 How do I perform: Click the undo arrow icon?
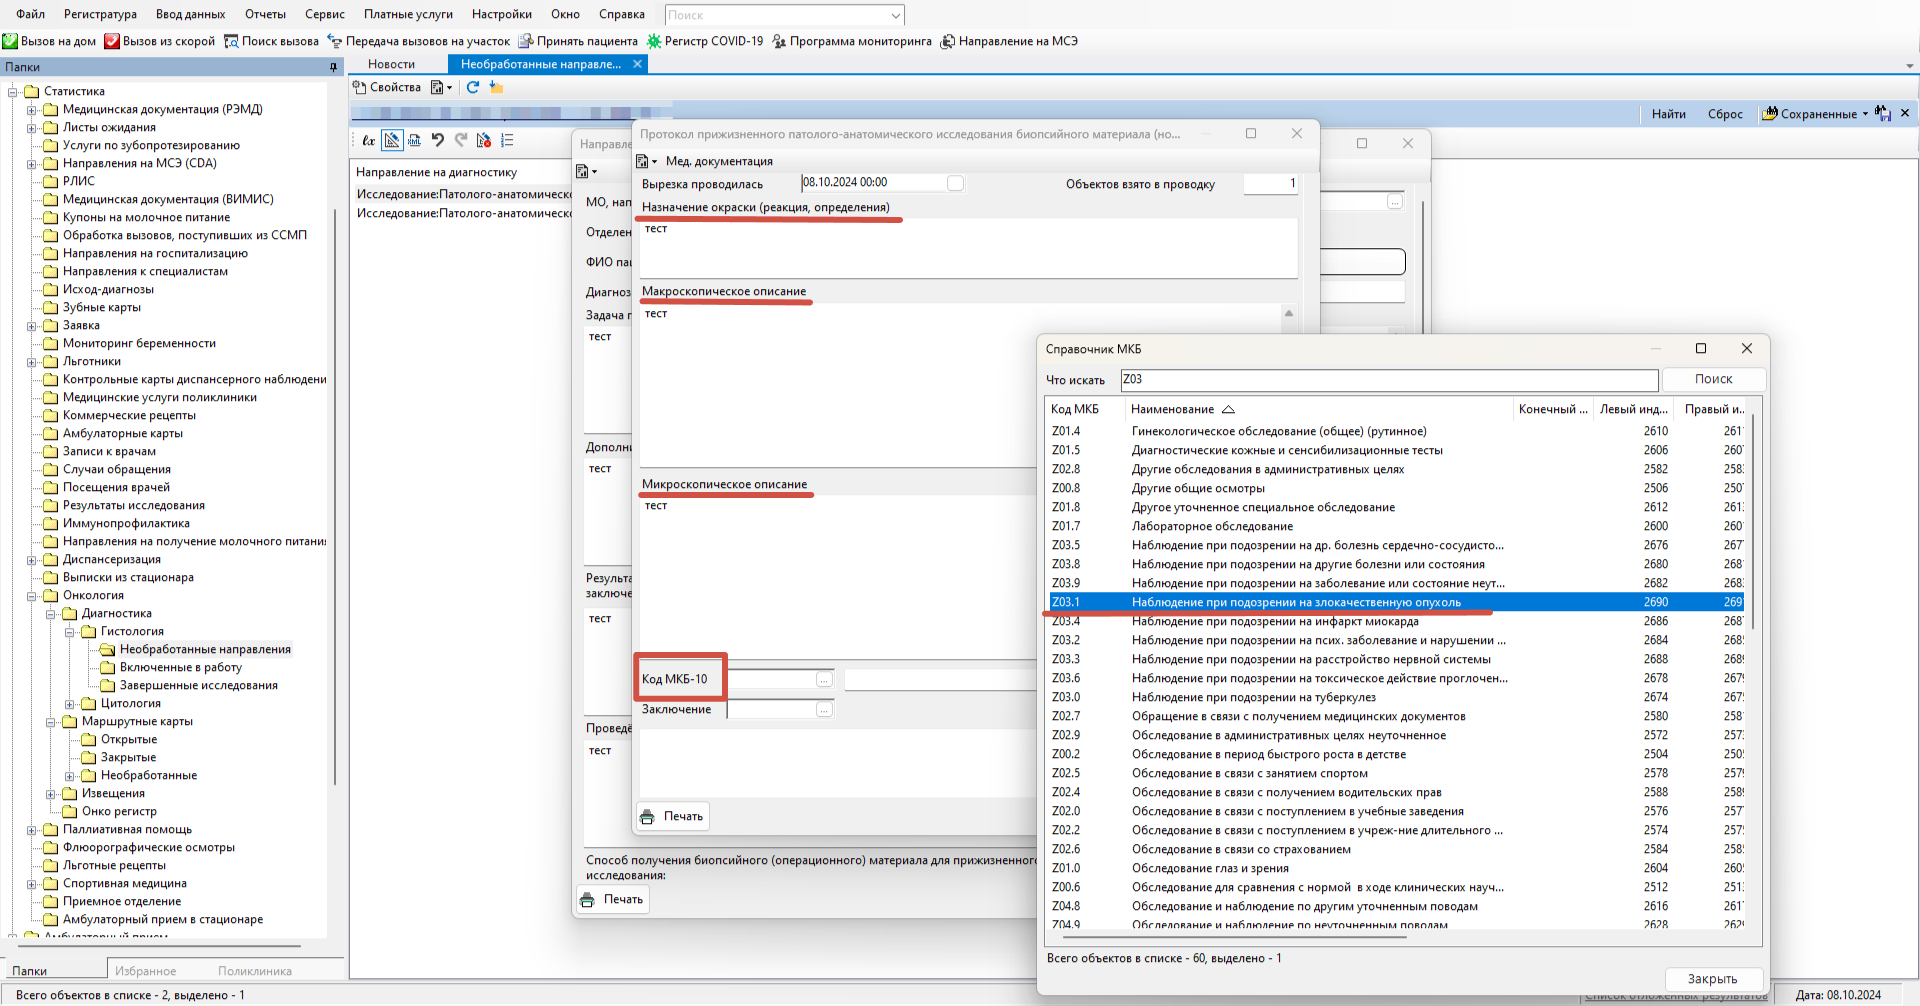(437, 140)
